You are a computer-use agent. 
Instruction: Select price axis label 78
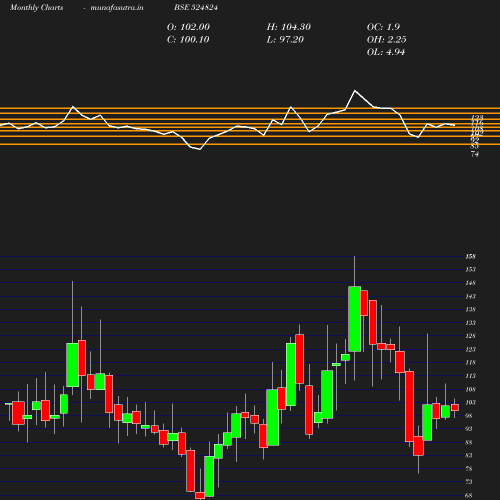coord(469,469)
